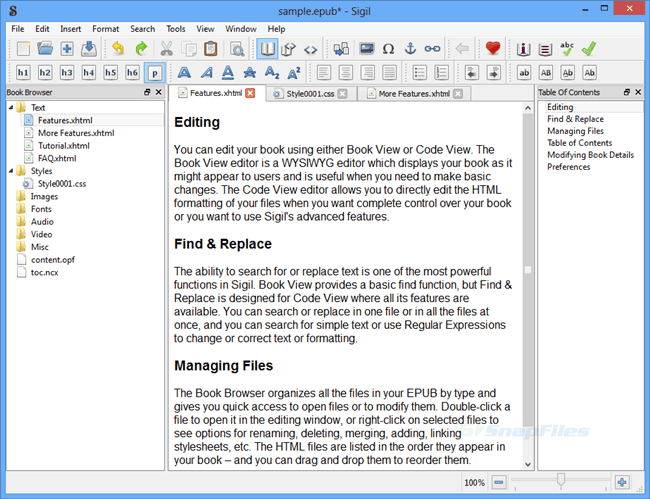Insert a numbered list
Viewport: 650px width, 499px height.
point(441,73)
